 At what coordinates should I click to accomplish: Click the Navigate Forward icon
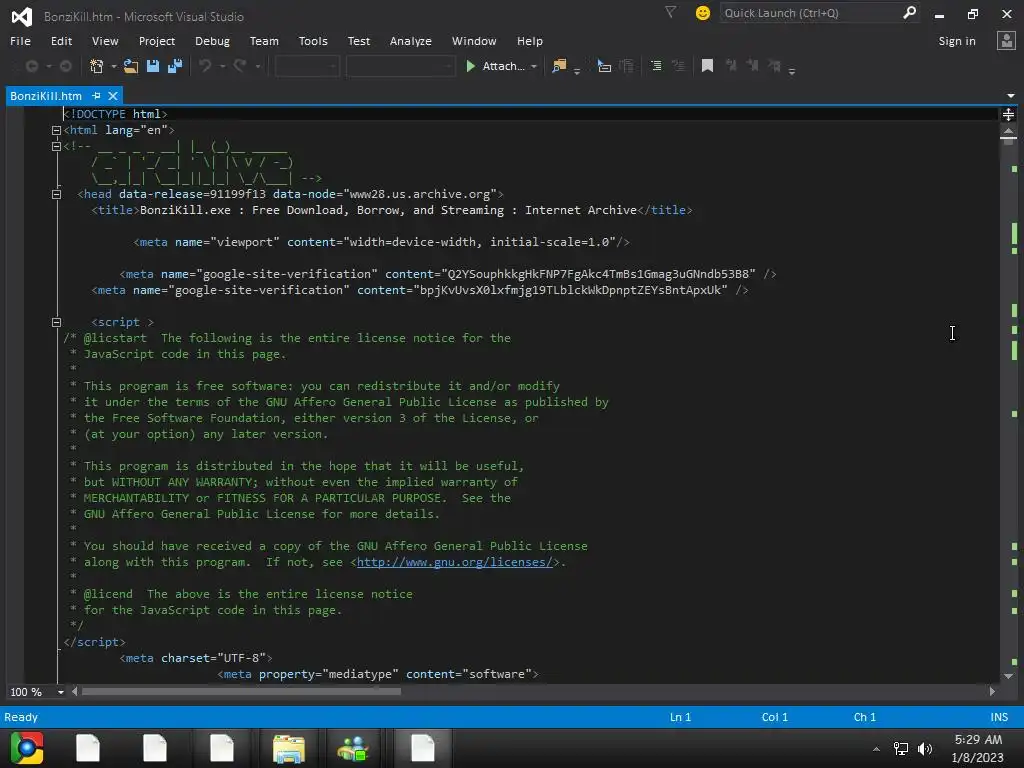click(x=65, y=66)
